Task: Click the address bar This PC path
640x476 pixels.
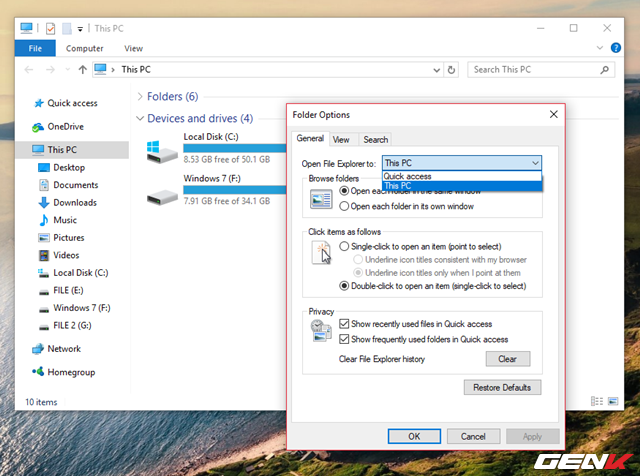Action: [x=136, y=70]
